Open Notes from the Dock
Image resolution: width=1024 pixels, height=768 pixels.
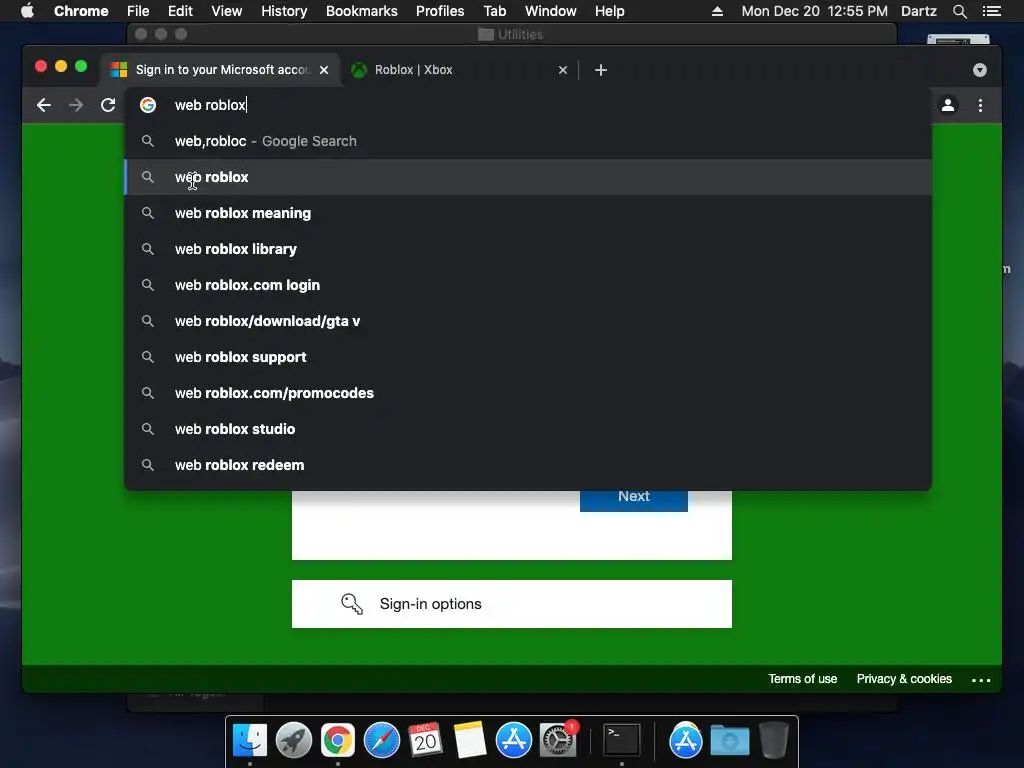(x=470, y=740)
